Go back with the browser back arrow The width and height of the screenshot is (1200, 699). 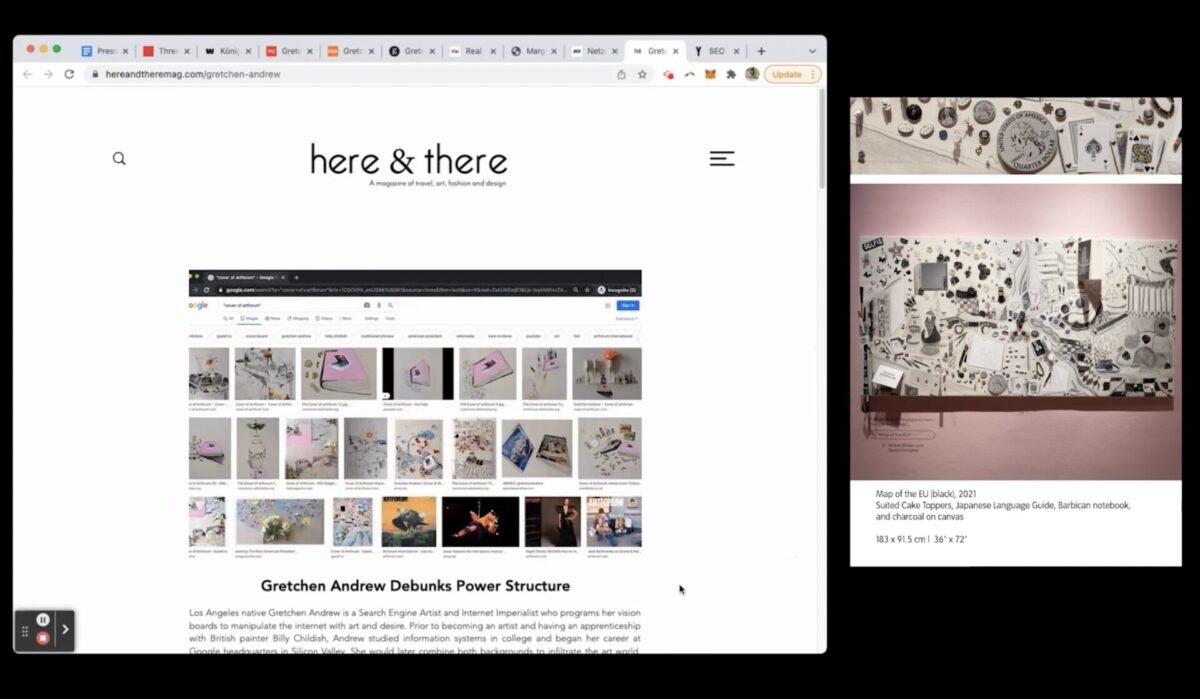(27, 74)
